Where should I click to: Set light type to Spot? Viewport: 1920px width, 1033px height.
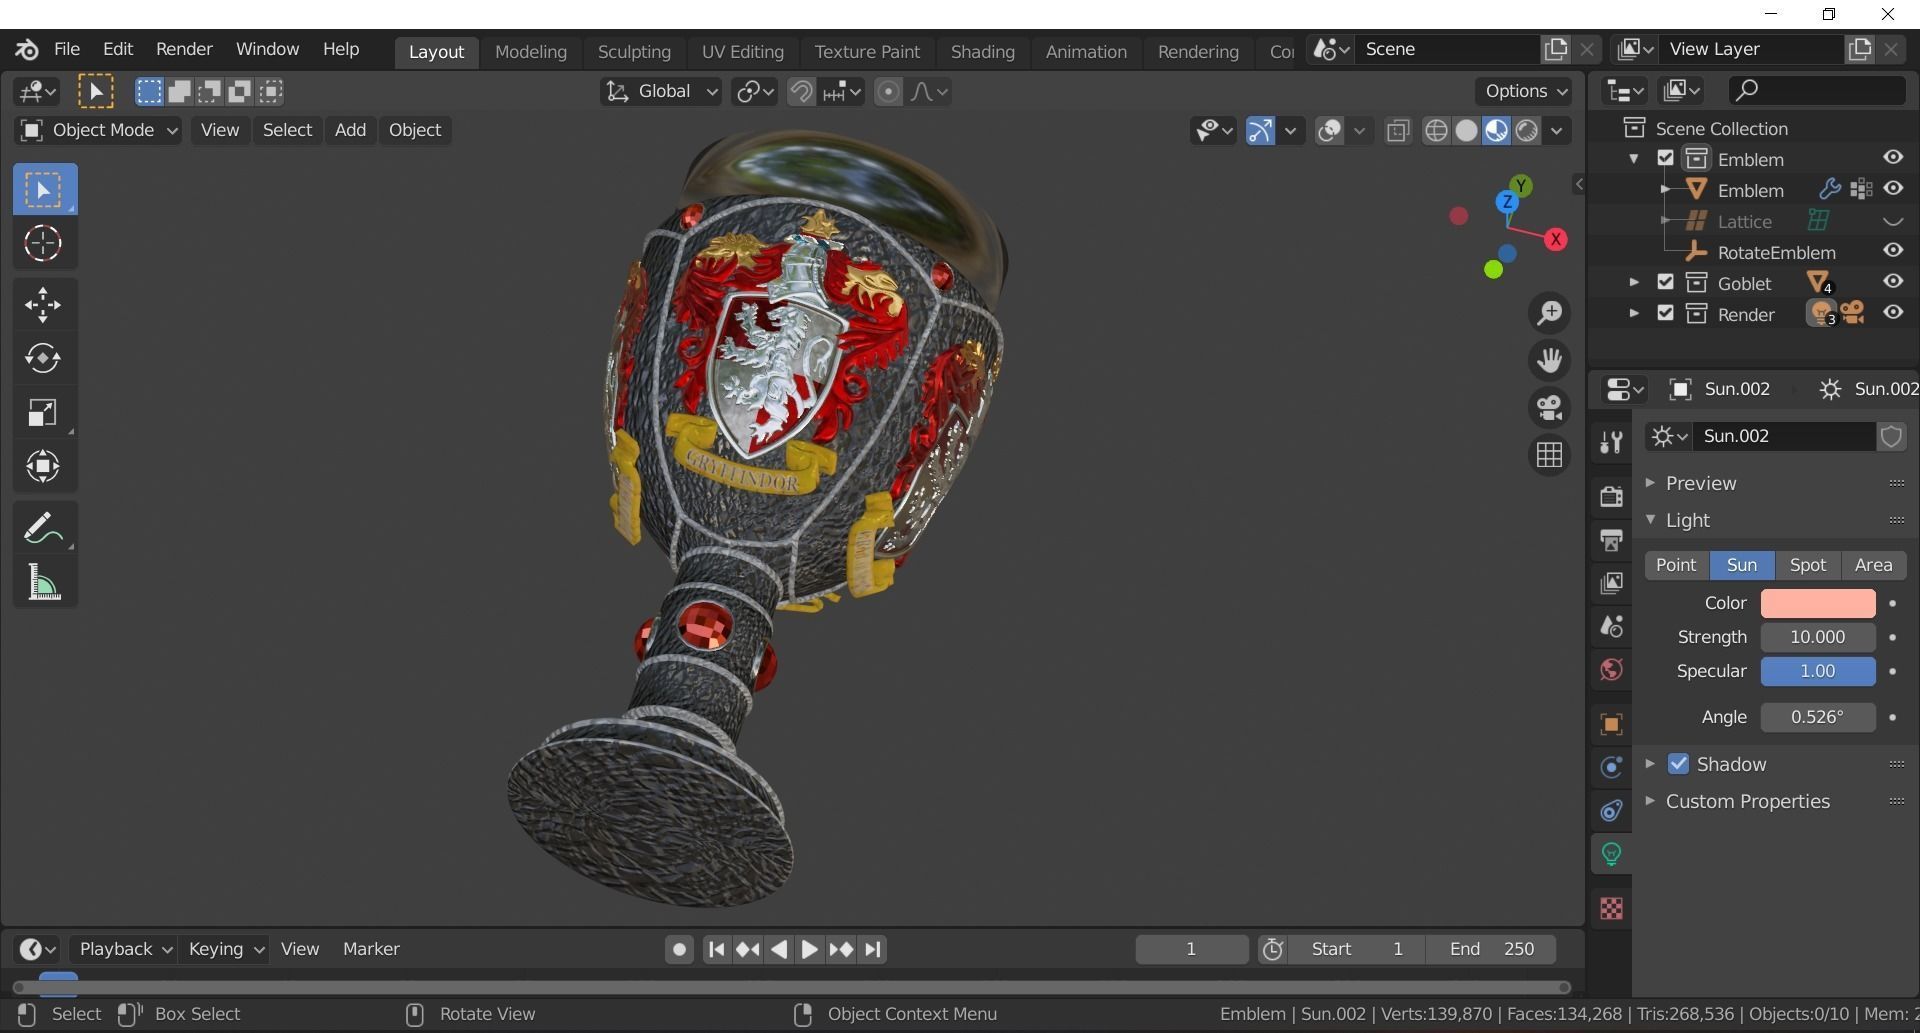[1807, 565]
